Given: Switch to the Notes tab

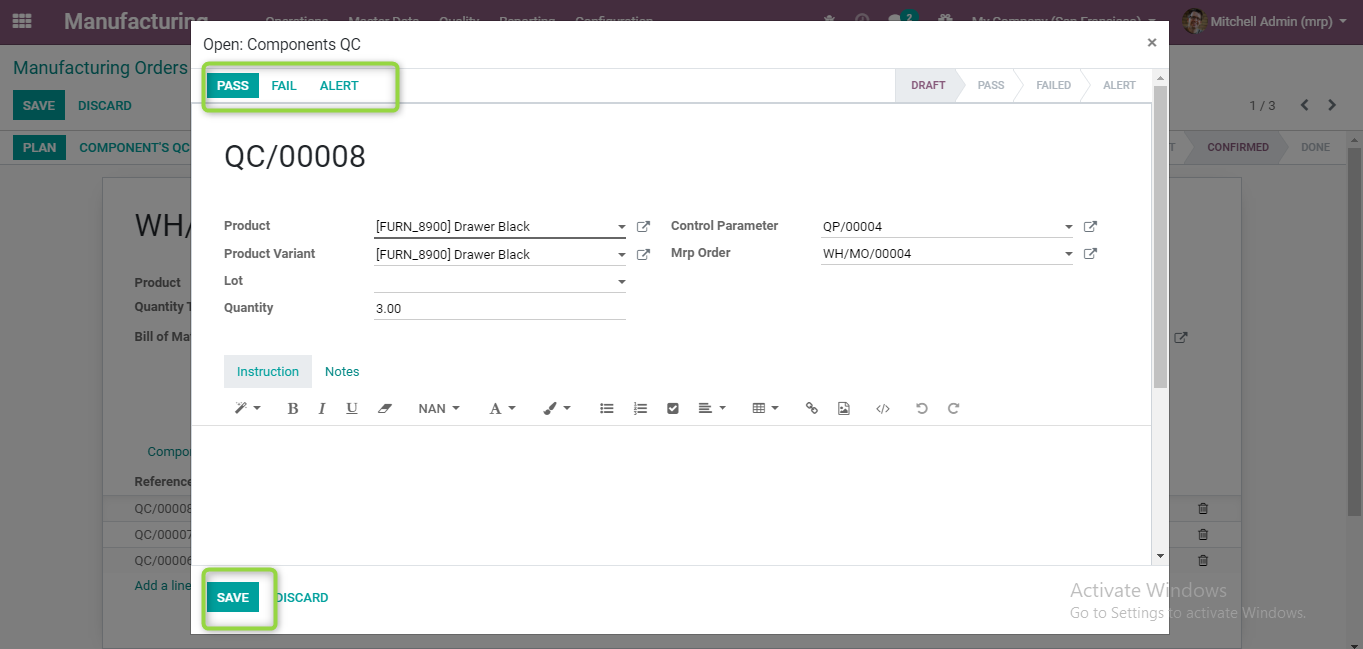Looking at the screenshot, I should 342,371.
